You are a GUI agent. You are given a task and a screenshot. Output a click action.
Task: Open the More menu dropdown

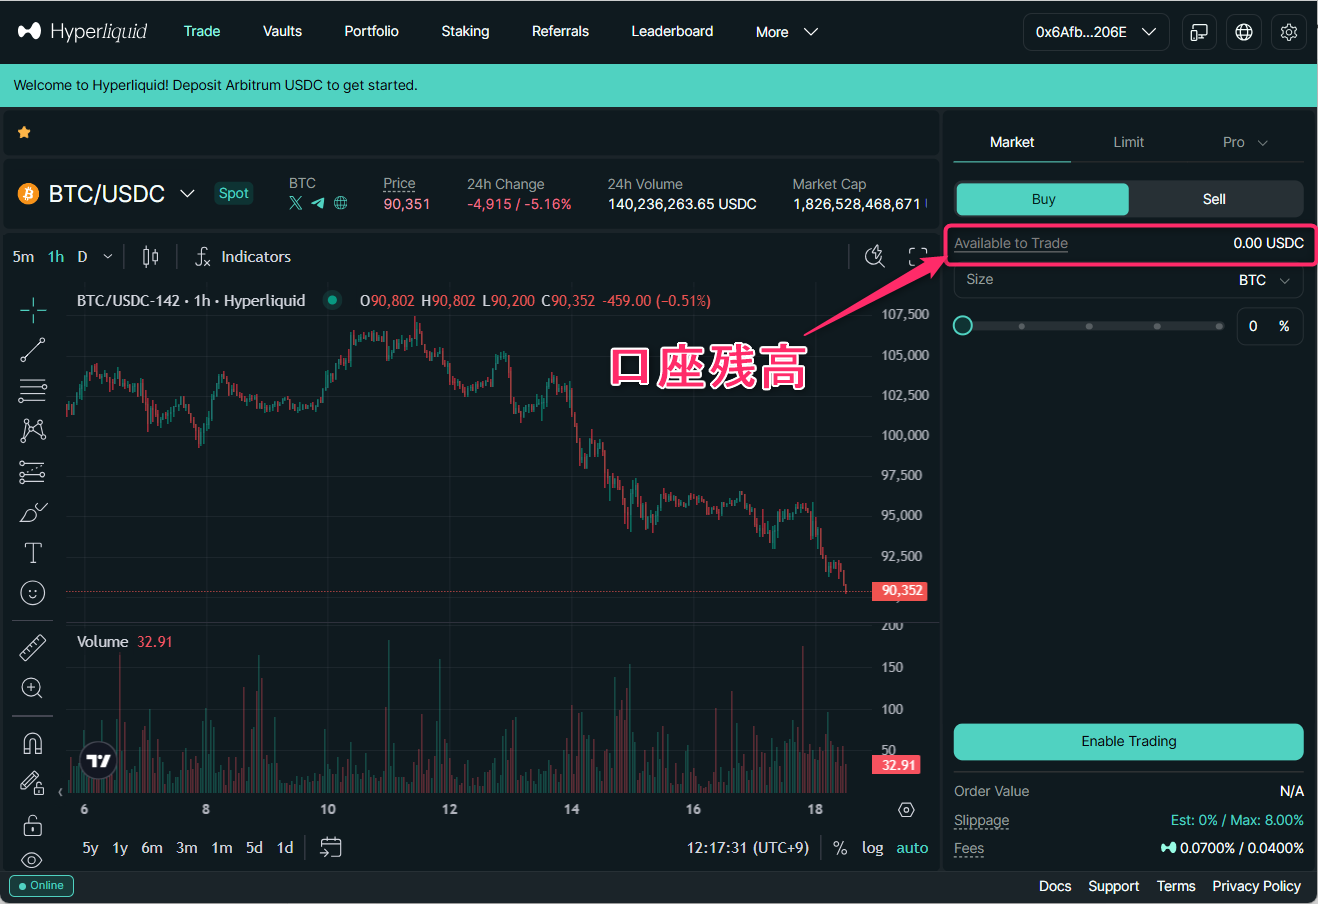[786, 32]
